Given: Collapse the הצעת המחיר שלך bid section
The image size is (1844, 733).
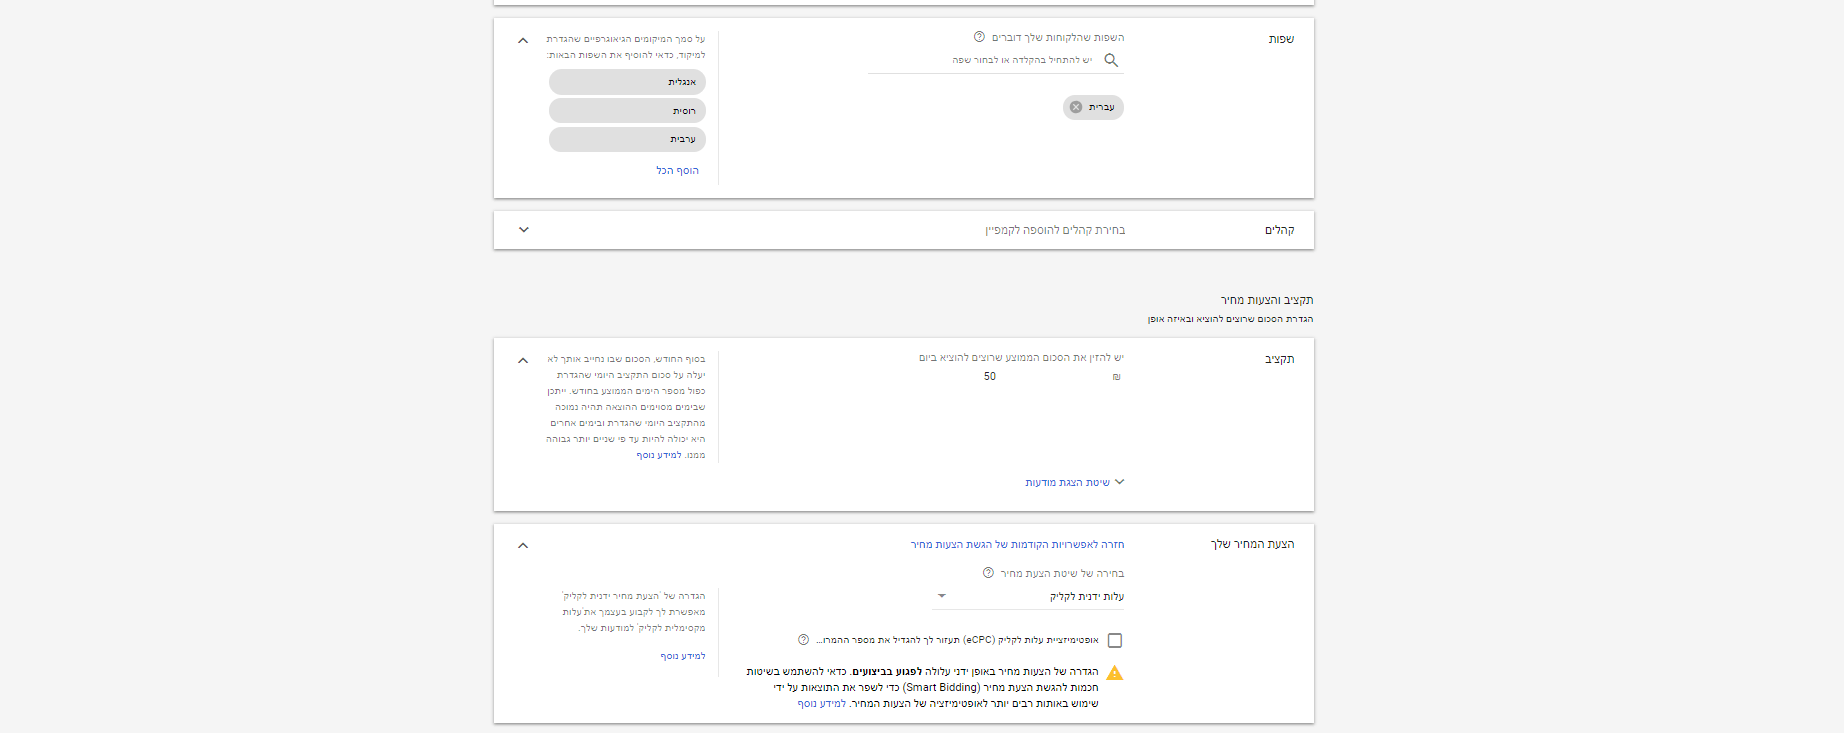Looking at the screenshot, I should 523,546.
